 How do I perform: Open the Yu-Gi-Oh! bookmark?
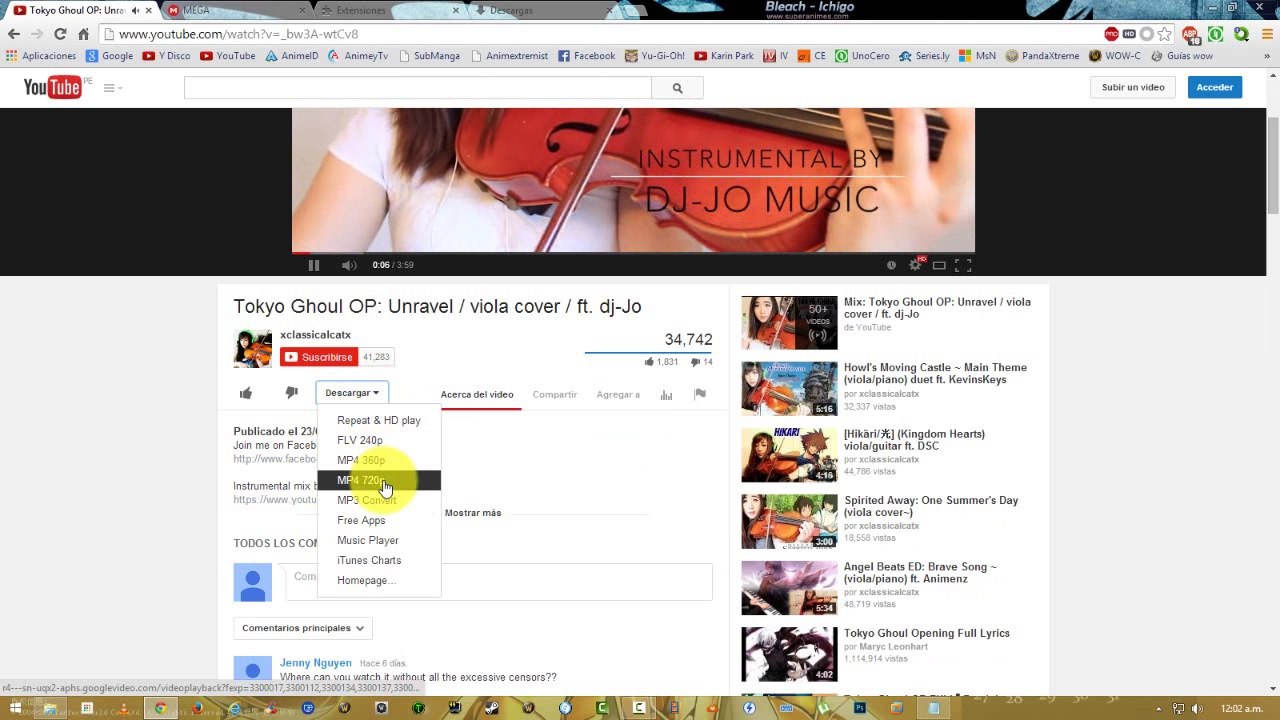pyautogui.click(x=655, y=56)
